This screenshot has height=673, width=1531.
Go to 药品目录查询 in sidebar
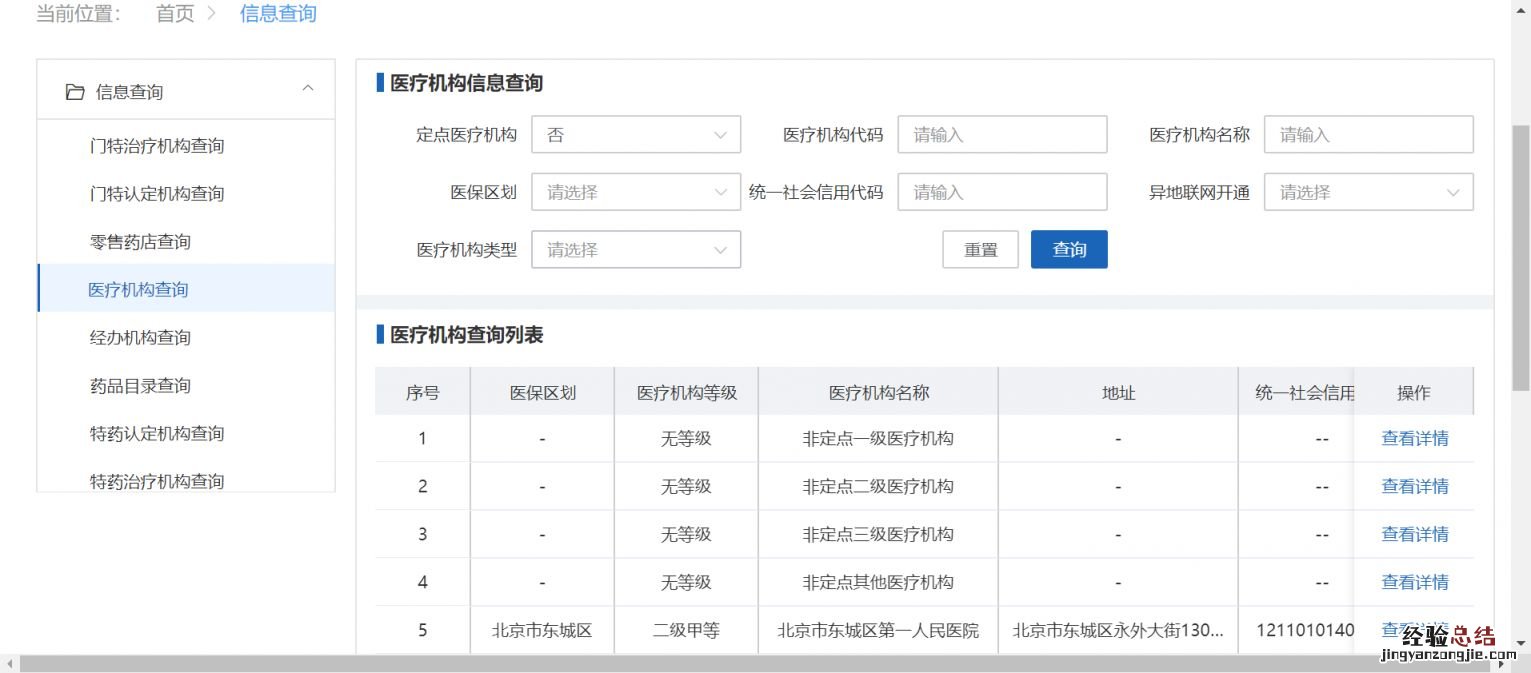pos(140,386)
